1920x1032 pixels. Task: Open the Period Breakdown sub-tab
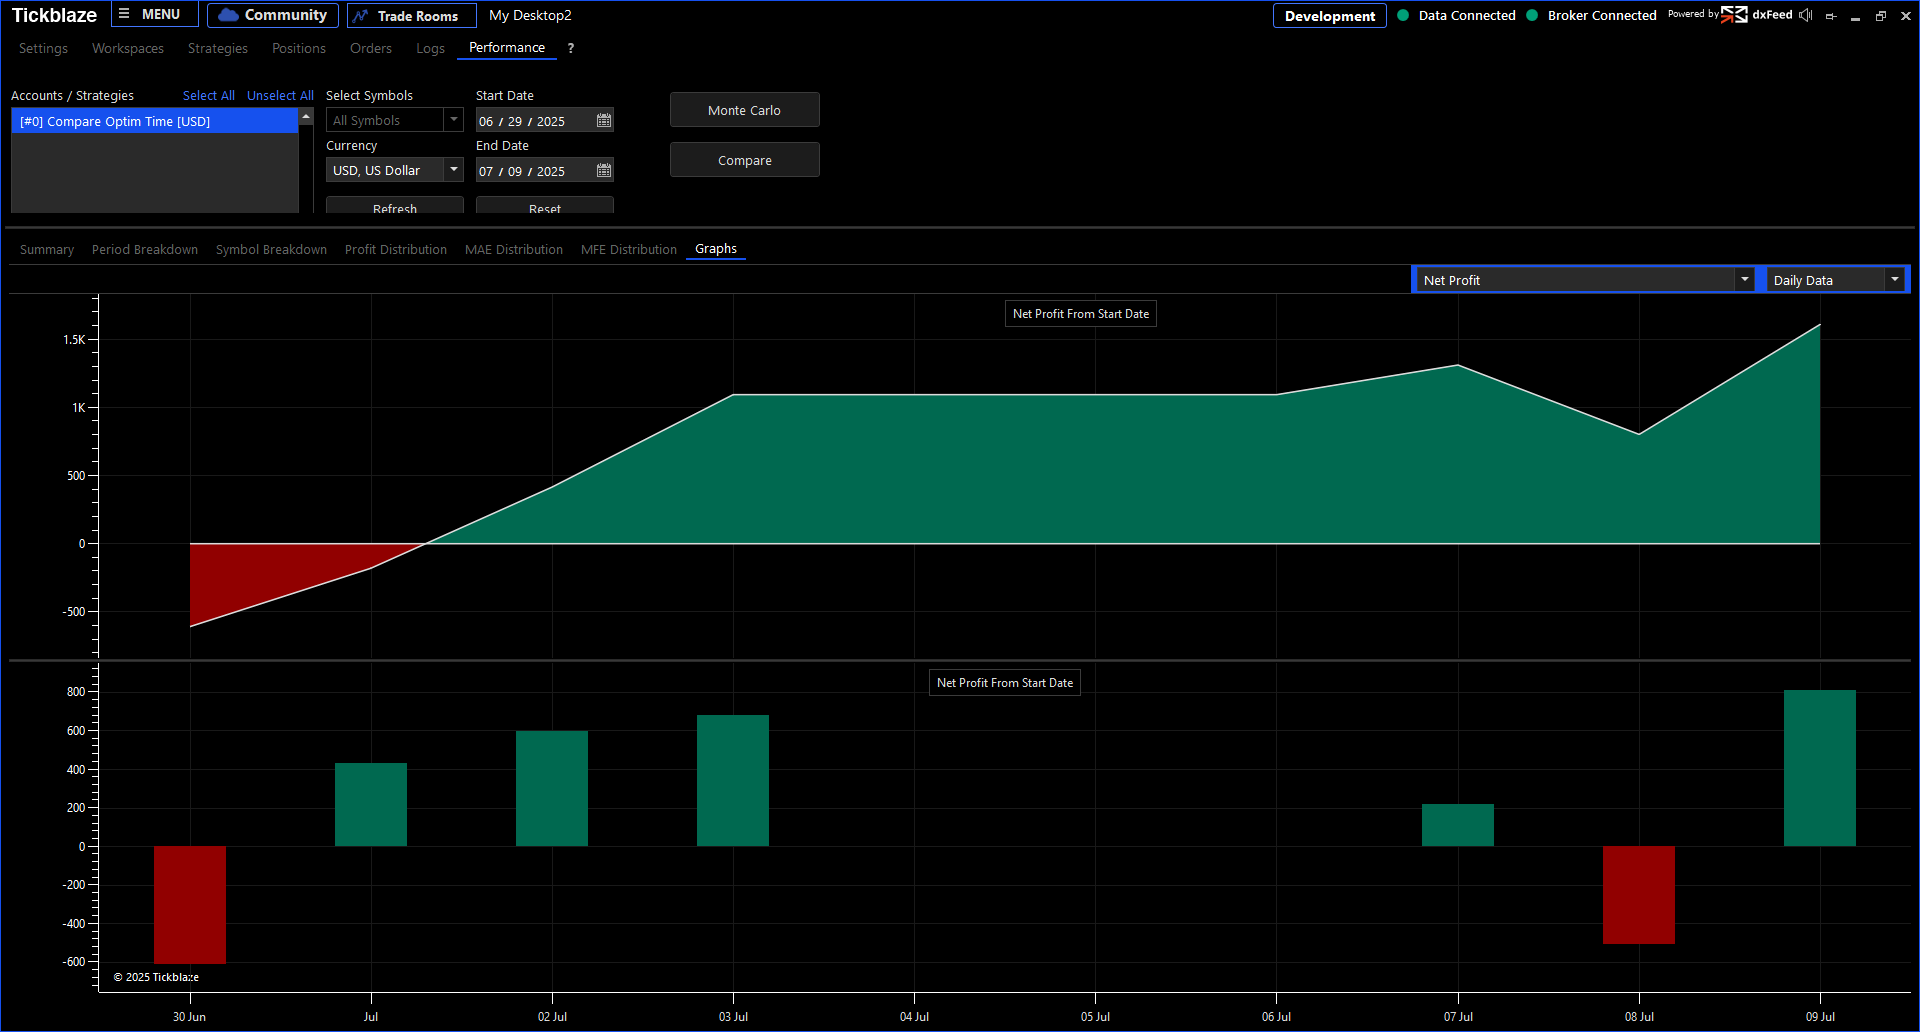145,250
